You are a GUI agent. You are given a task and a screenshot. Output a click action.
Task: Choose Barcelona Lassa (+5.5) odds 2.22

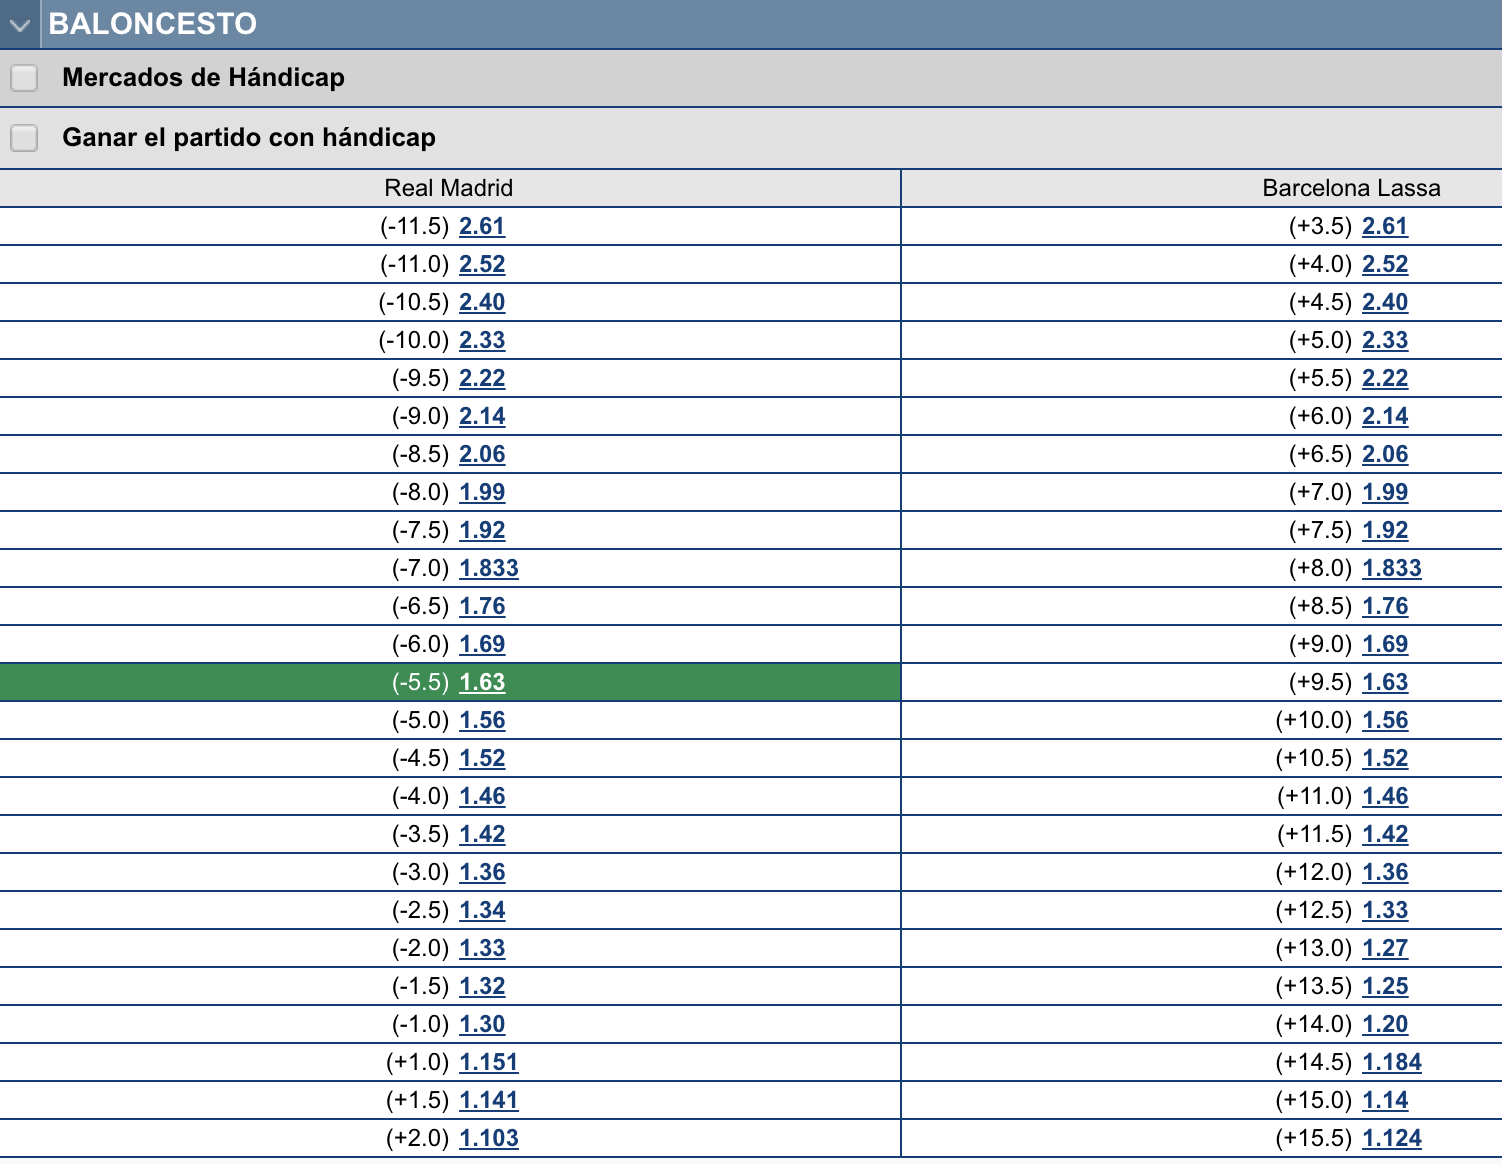click(x=1385, y=378)
